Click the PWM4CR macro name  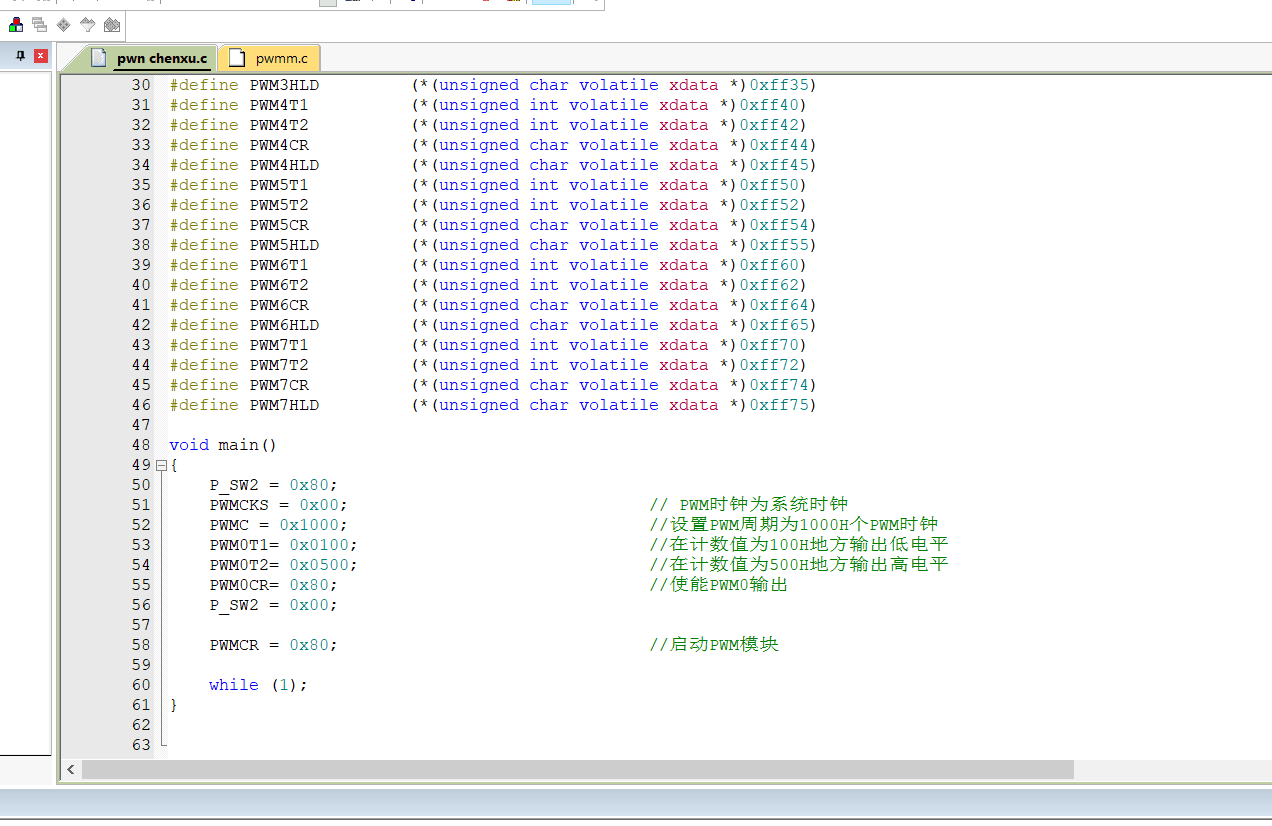pyautogui.click(x=279, y=145)
